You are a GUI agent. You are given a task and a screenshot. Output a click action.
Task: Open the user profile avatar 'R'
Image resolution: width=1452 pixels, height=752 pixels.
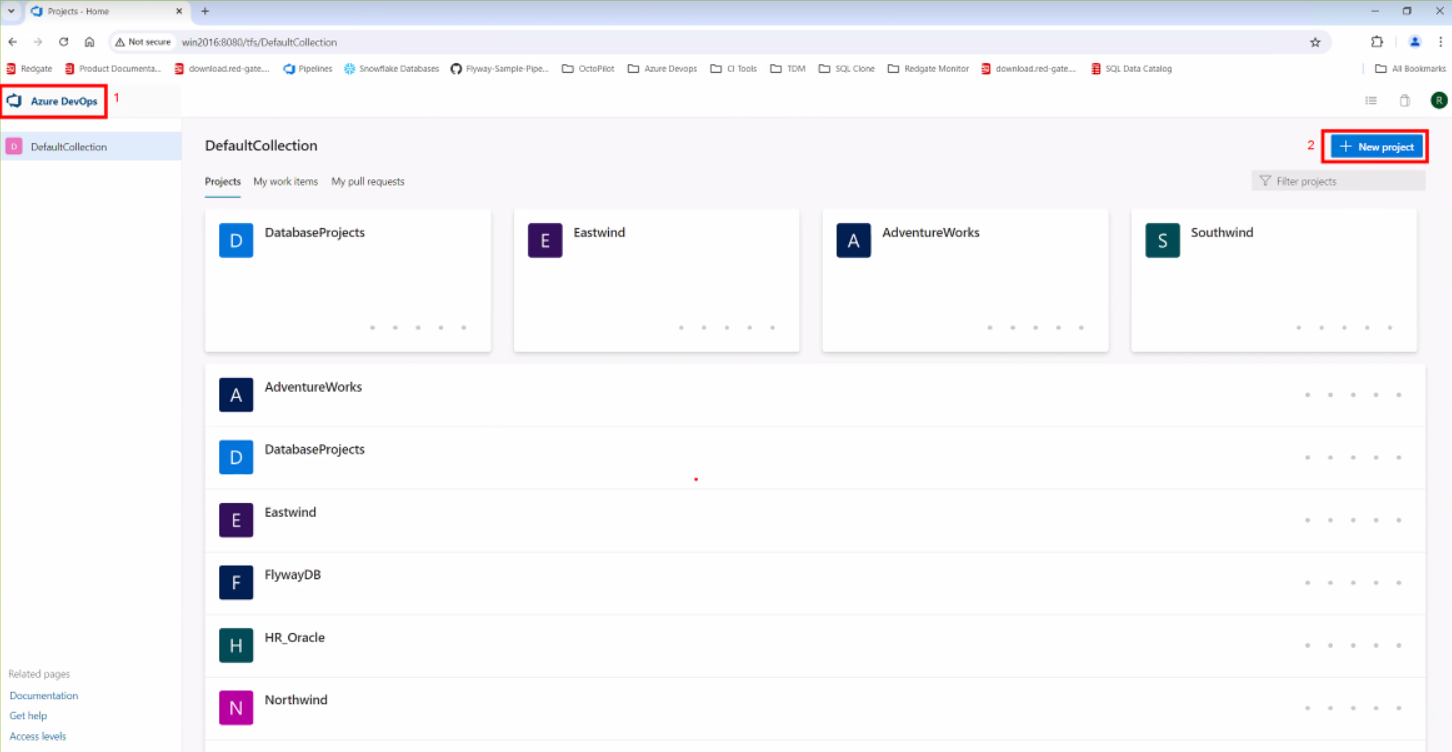[x=1438, y=100]
